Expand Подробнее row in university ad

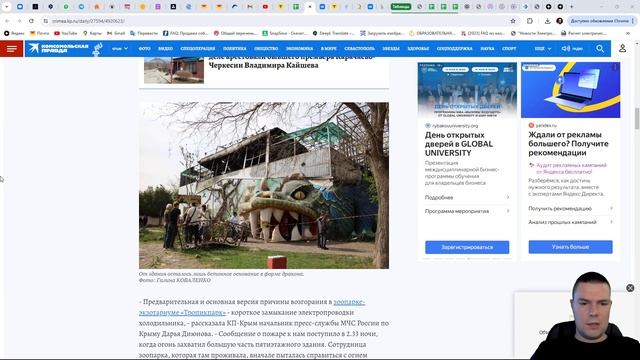click(467, 198)
